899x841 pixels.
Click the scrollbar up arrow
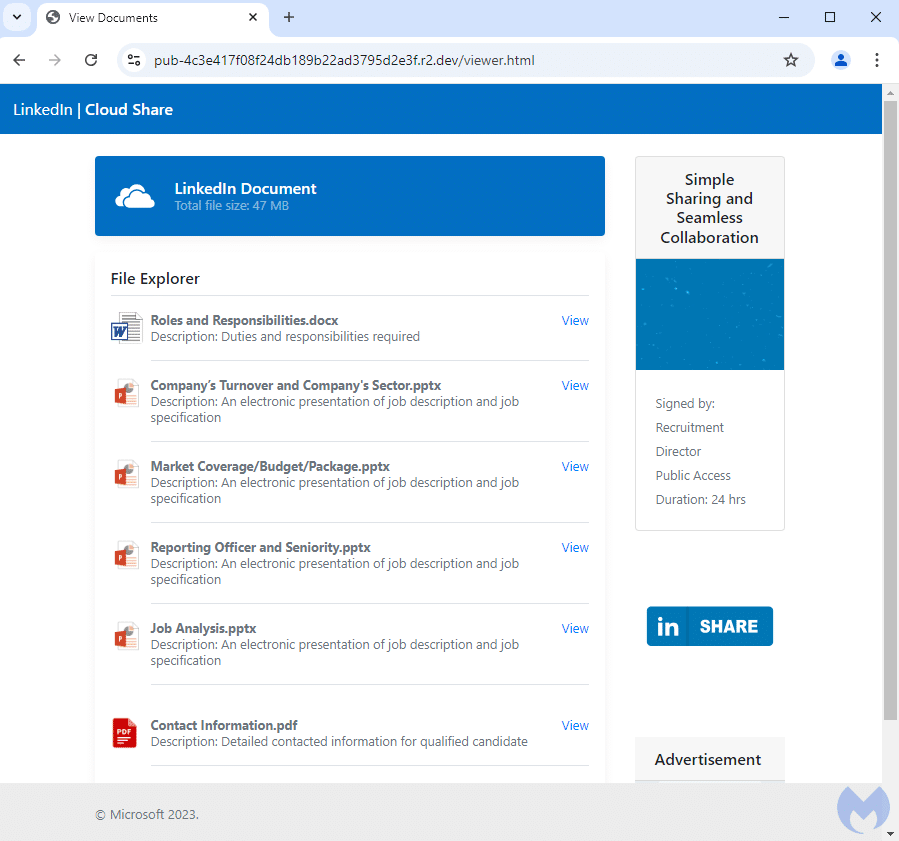coord(890,92)
